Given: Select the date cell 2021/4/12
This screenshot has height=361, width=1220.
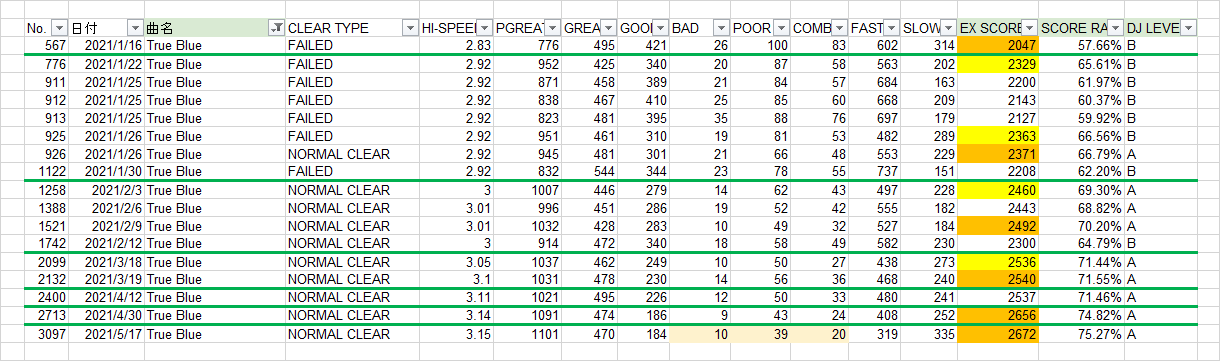Looking at the screenshot, I should [106, 297].
